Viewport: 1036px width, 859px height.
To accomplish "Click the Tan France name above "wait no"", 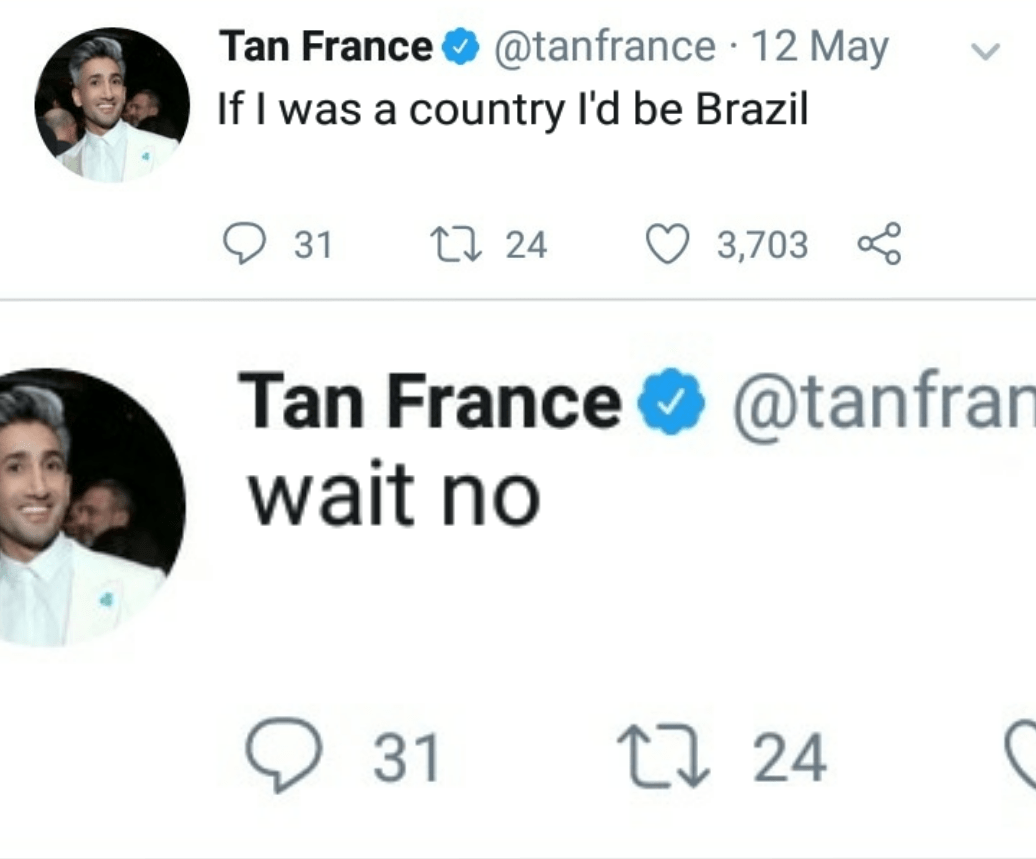I will pos(430,403).
